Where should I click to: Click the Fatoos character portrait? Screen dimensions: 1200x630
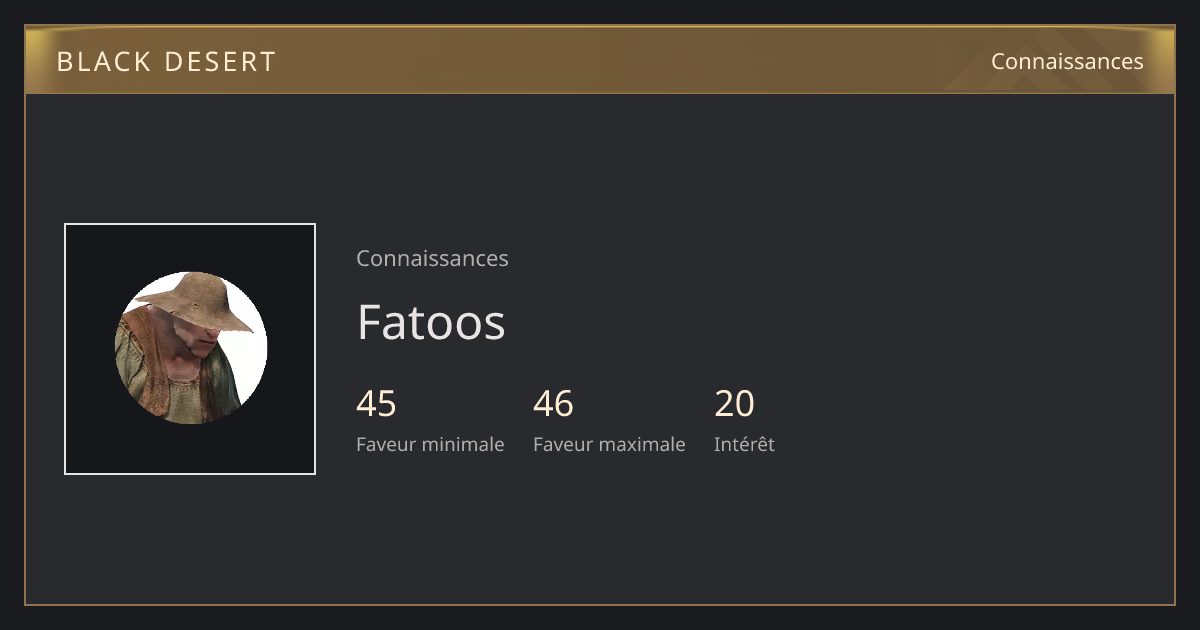tap(190, 348)
